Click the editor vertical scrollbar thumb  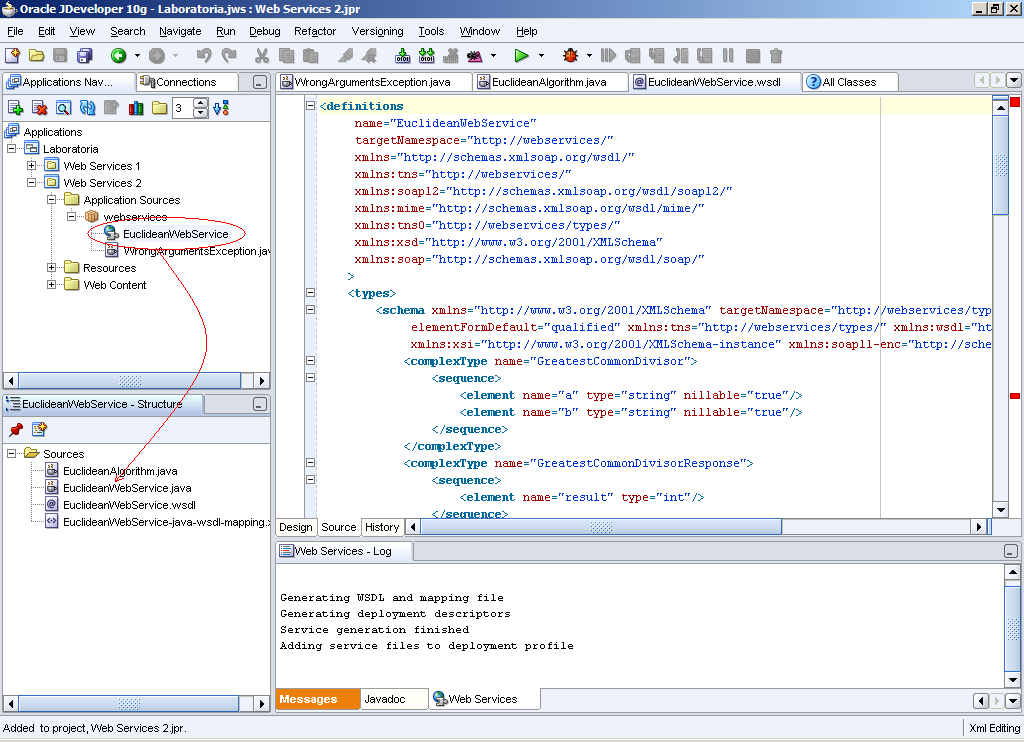coord(1000,165)
